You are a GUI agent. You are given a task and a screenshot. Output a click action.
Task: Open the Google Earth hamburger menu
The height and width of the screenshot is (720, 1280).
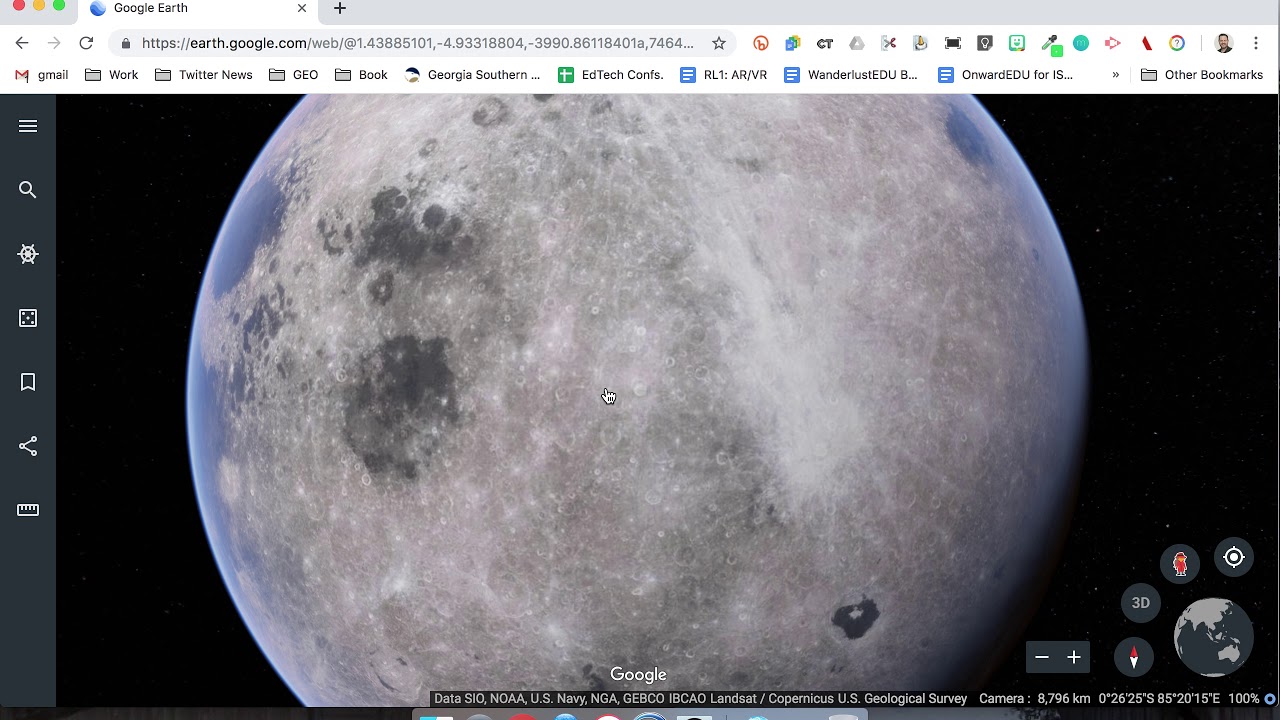[28, 126]
